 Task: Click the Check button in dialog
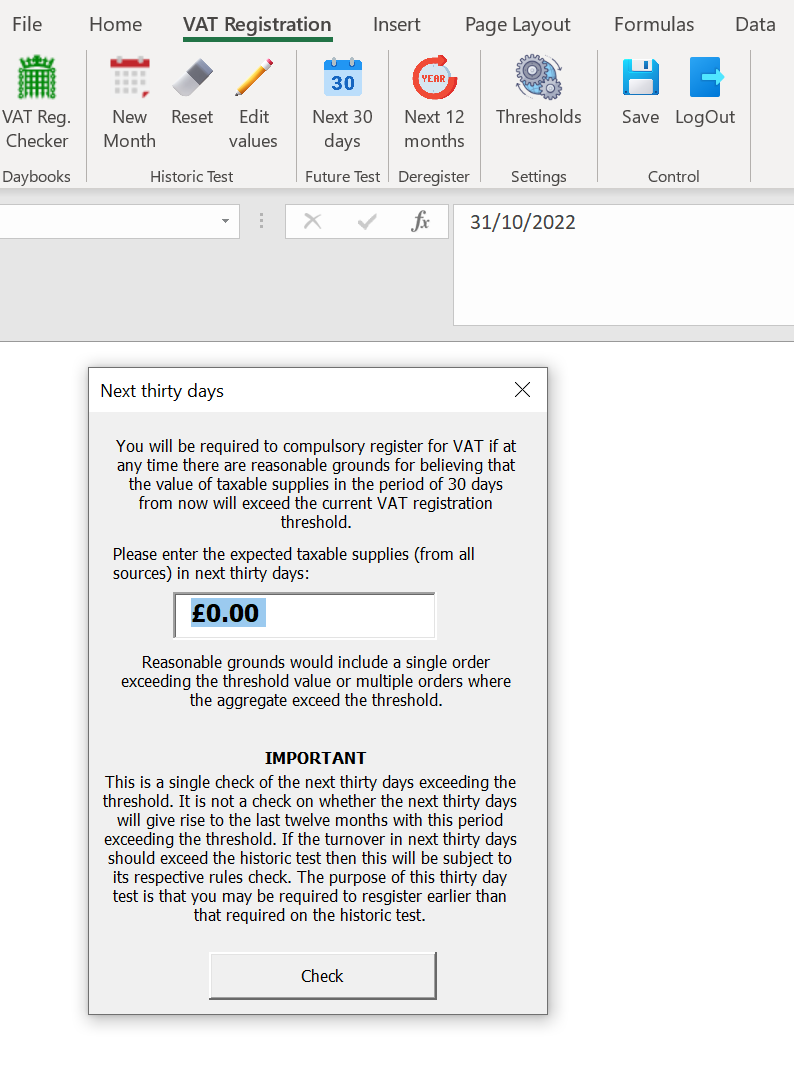point(322,975)
